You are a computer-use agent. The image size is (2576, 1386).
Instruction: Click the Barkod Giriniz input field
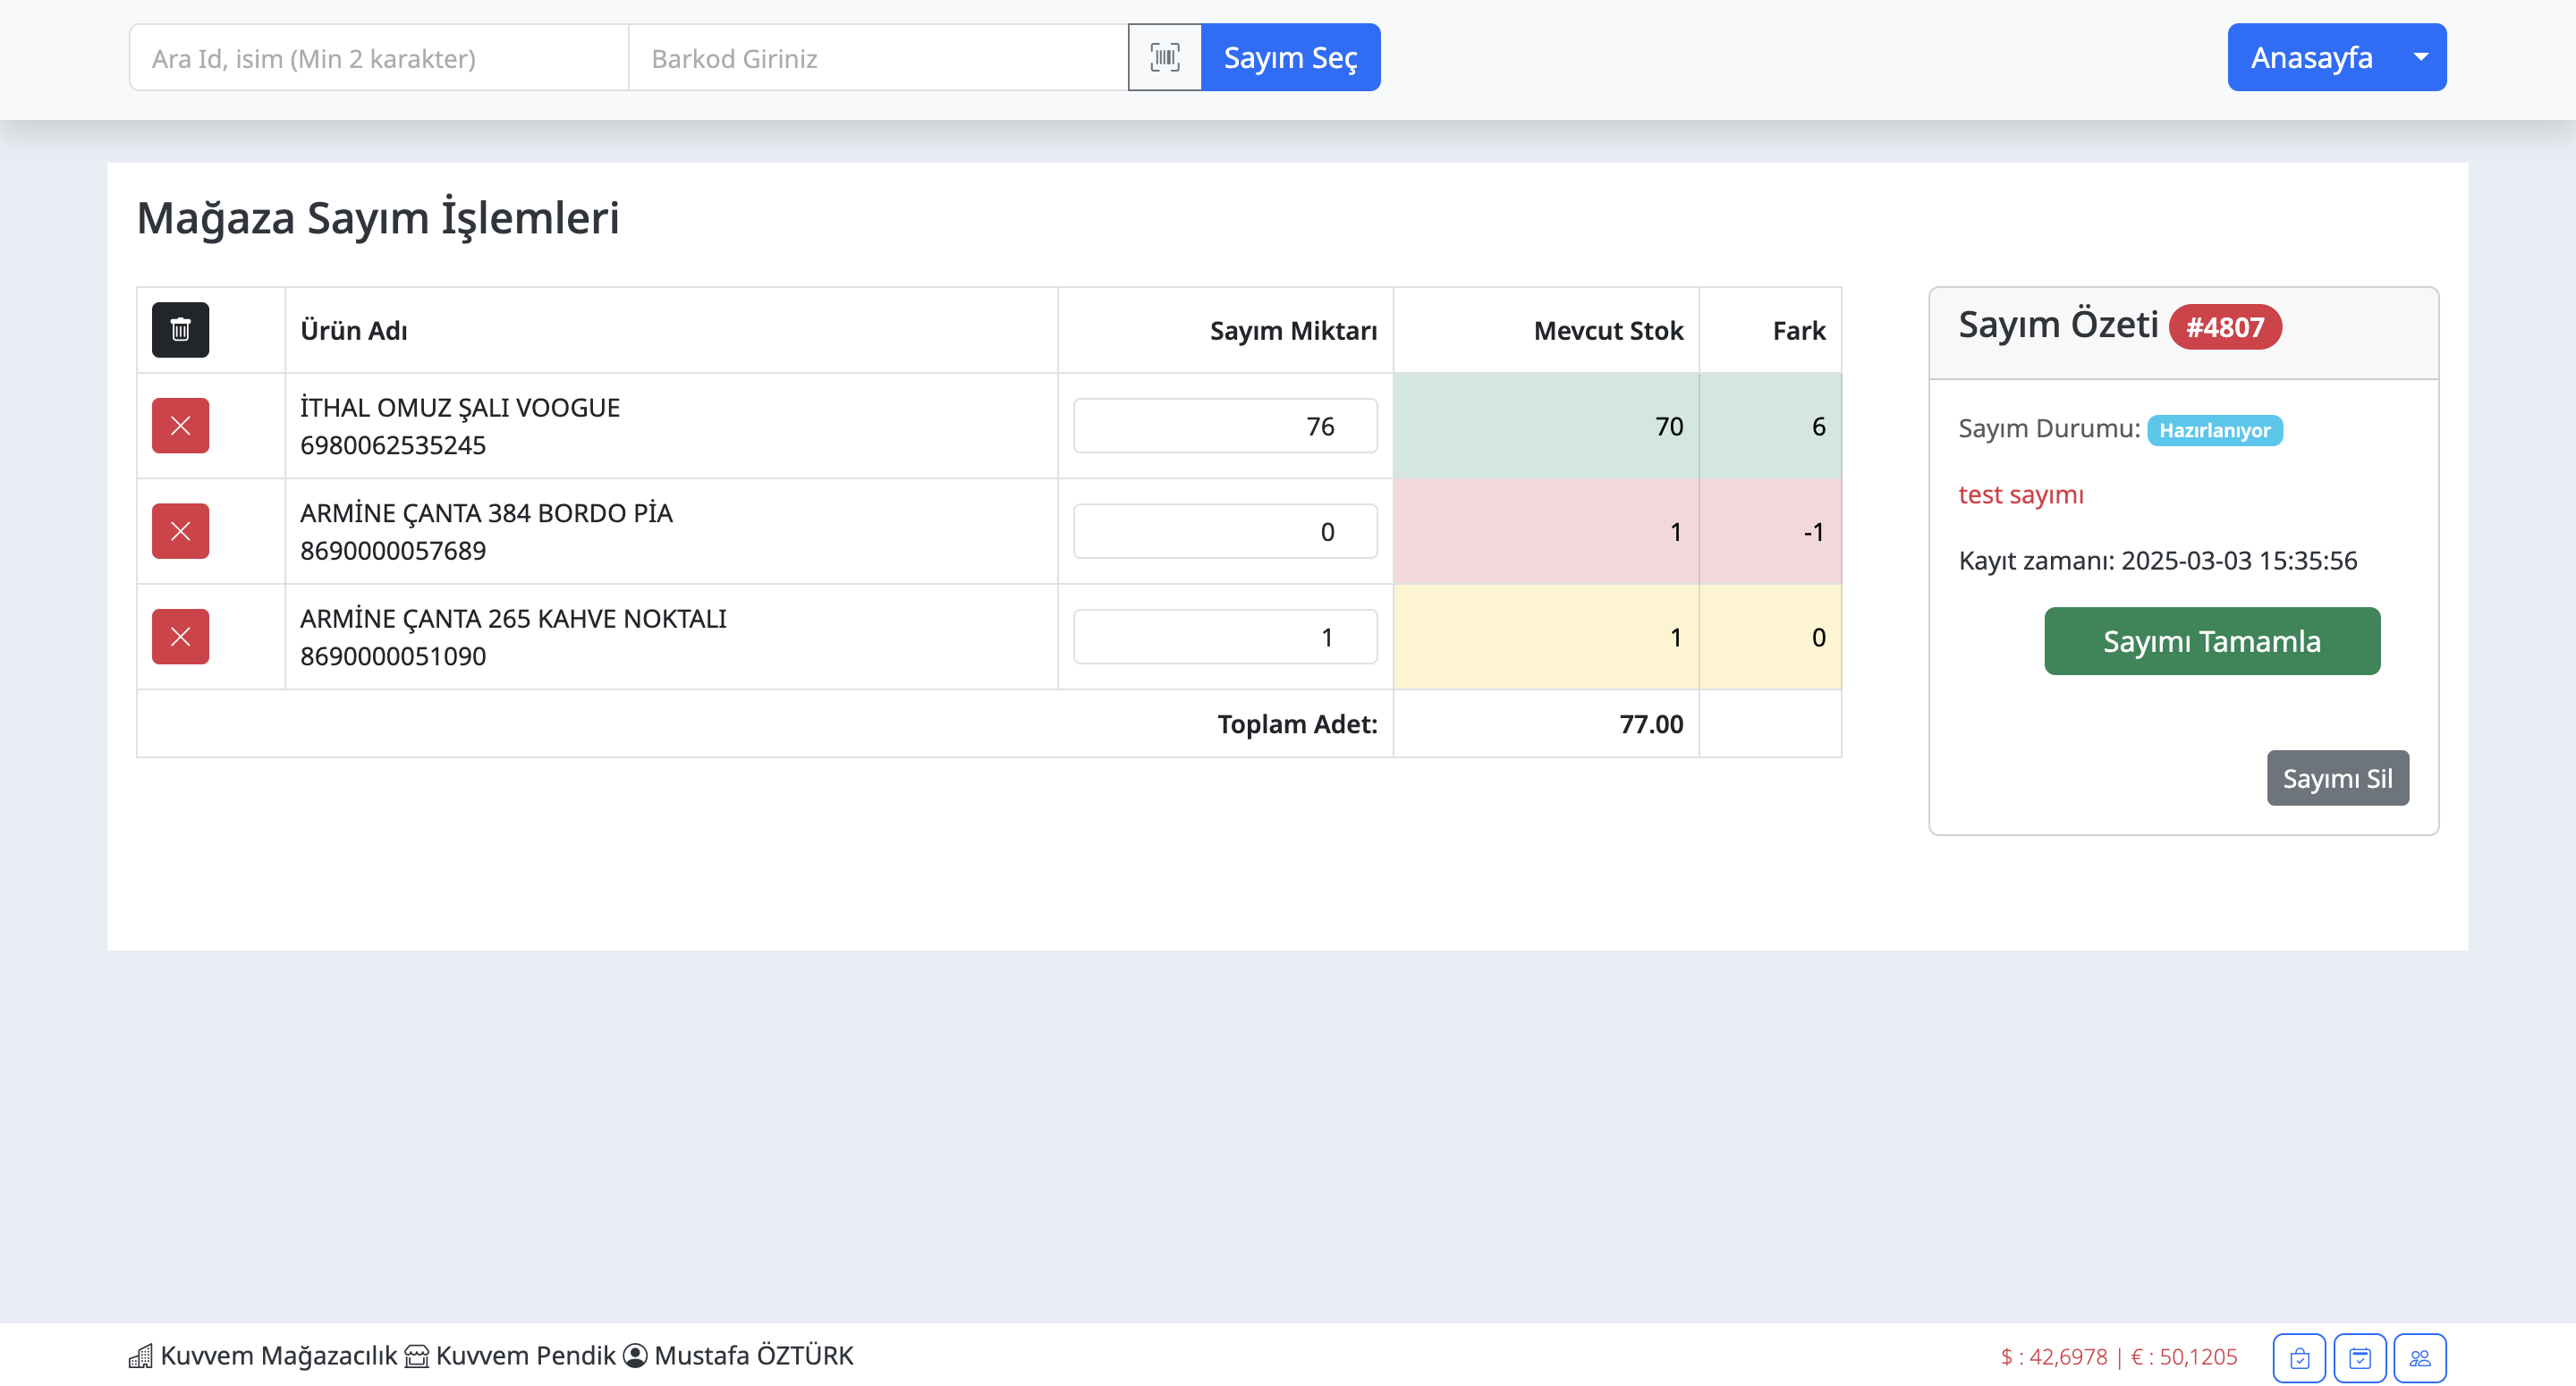pos(877,58)
